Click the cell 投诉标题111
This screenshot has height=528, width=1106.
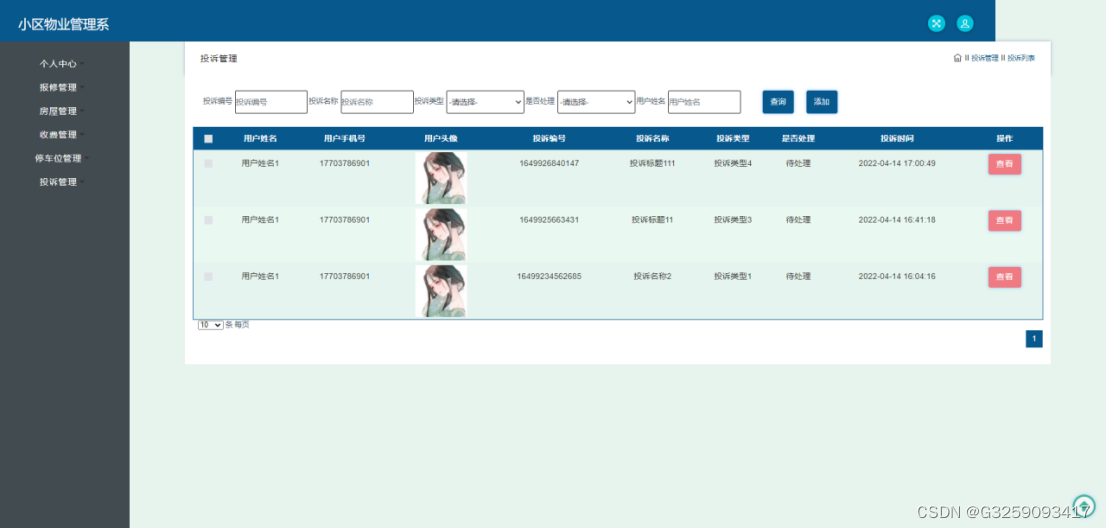(x=652, y=164)
